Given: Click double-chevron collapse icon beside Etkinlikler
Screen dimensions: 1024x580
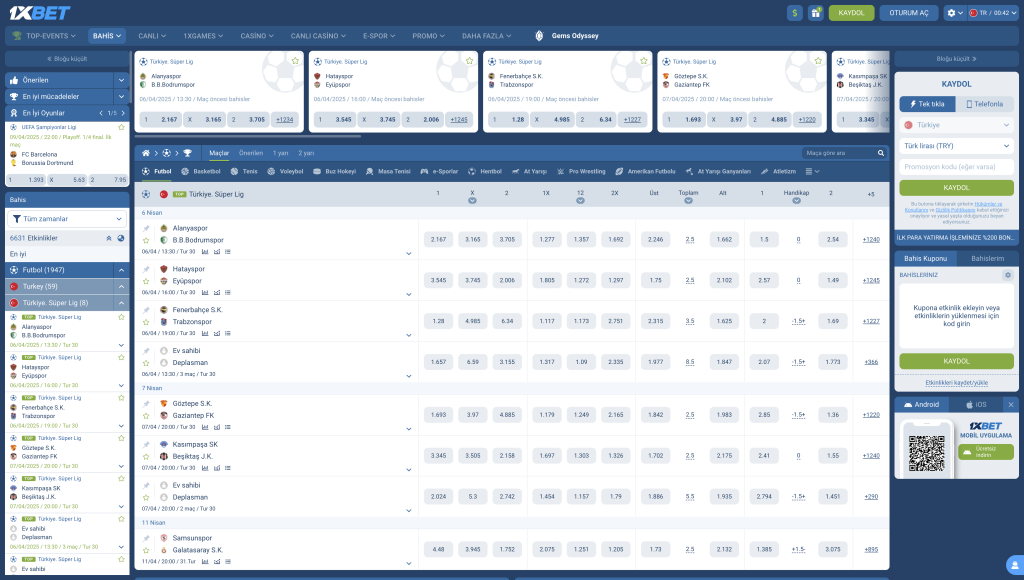Looking at the screenshot, I should pos(109,238).
